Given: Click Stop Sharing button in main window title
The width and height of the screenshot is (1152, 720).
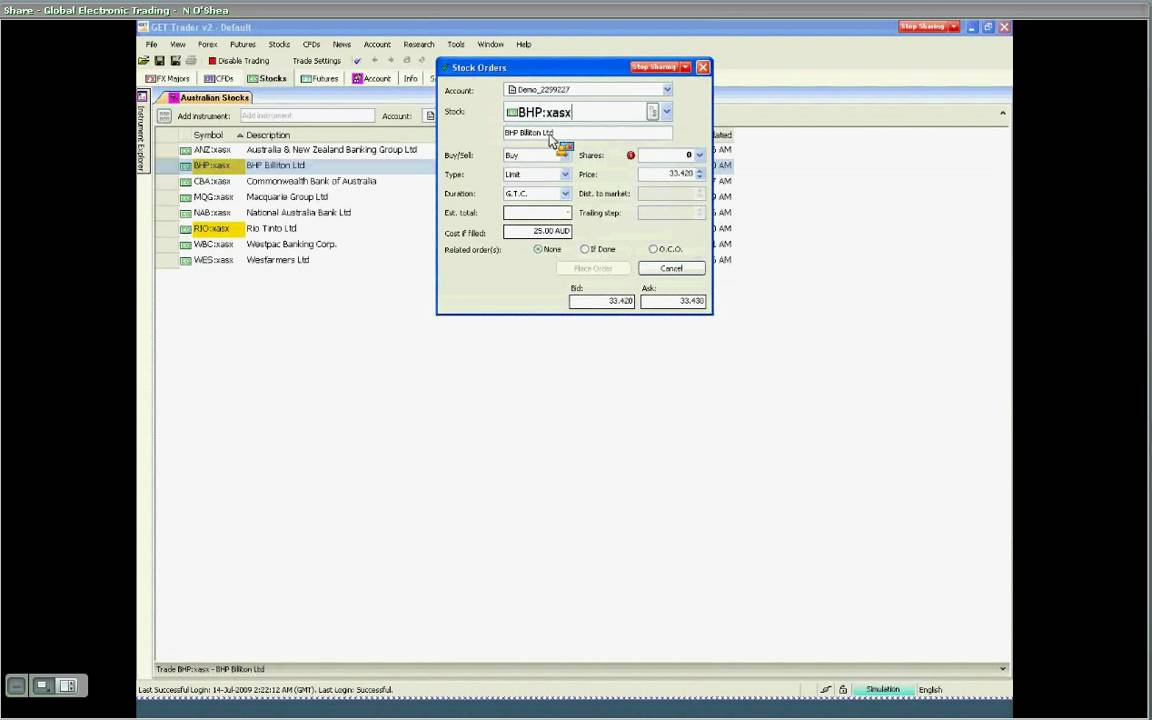Looking at the screenshot, I should 923,26.
